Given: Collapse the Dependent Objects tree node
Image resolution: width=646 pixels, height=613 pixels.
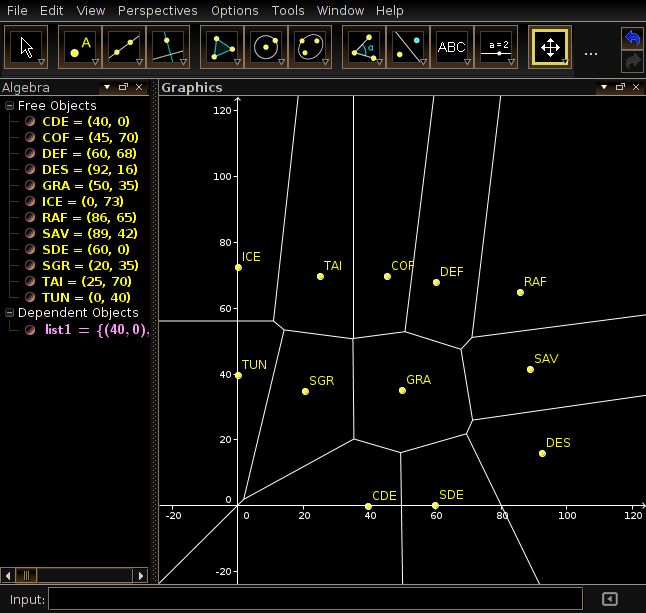Looking at the screenshot, I should click(x=9, y=313).
